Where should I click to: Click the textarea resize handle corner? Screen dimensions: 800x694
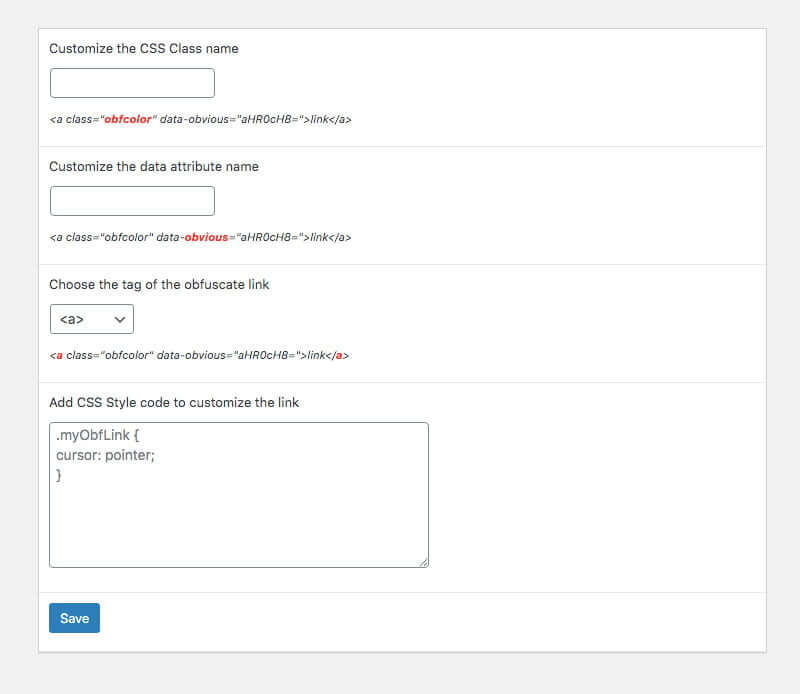pyautogui.click(x=423, y=562)
